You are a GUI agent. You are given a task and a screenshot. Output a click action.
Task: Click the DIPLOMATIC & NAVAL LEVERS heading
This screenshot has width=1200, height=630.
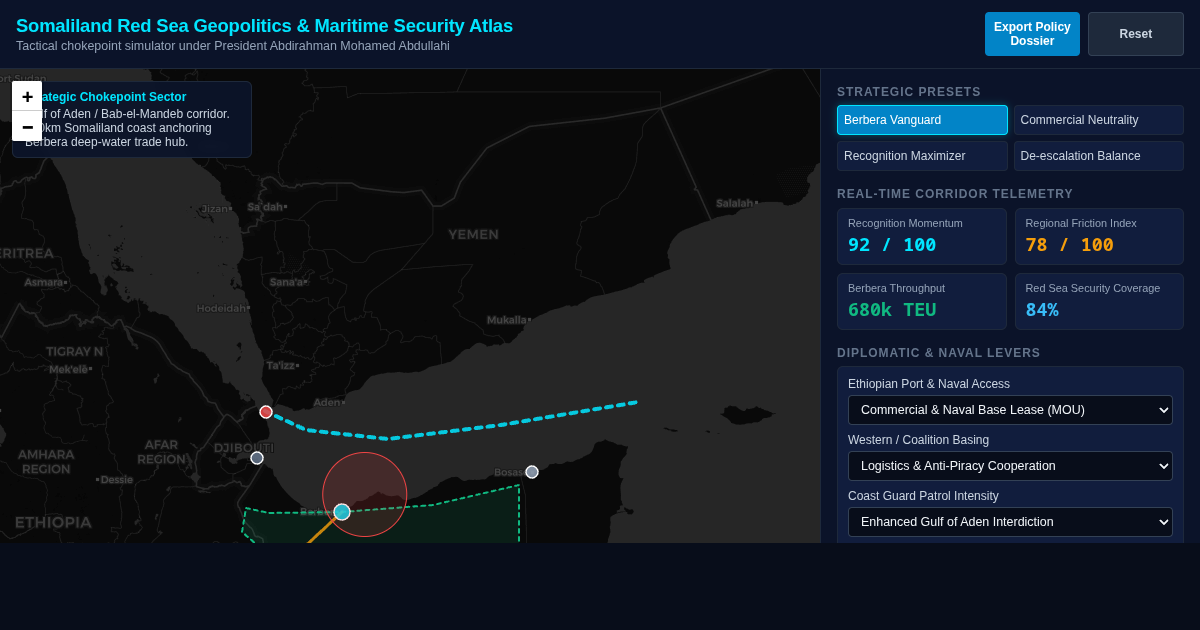939,353
